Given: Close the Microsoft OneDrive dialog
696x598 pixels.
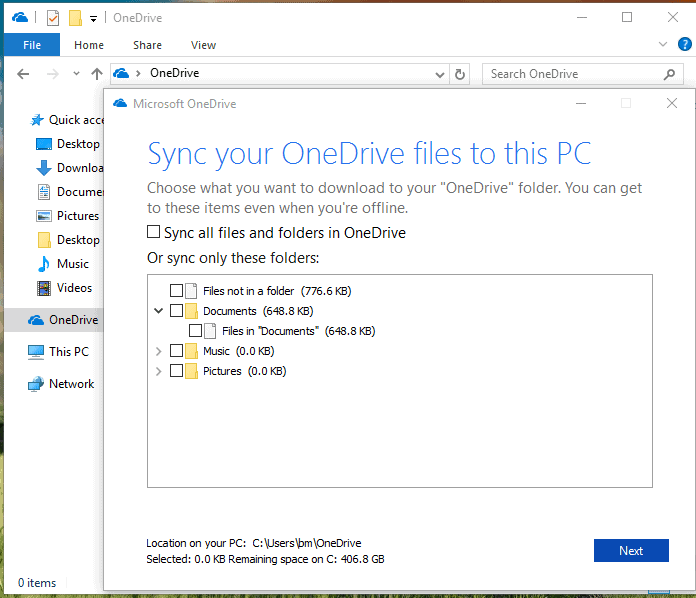Looking at the screenshot, I should pyautogui.click(x=672, y=103).
